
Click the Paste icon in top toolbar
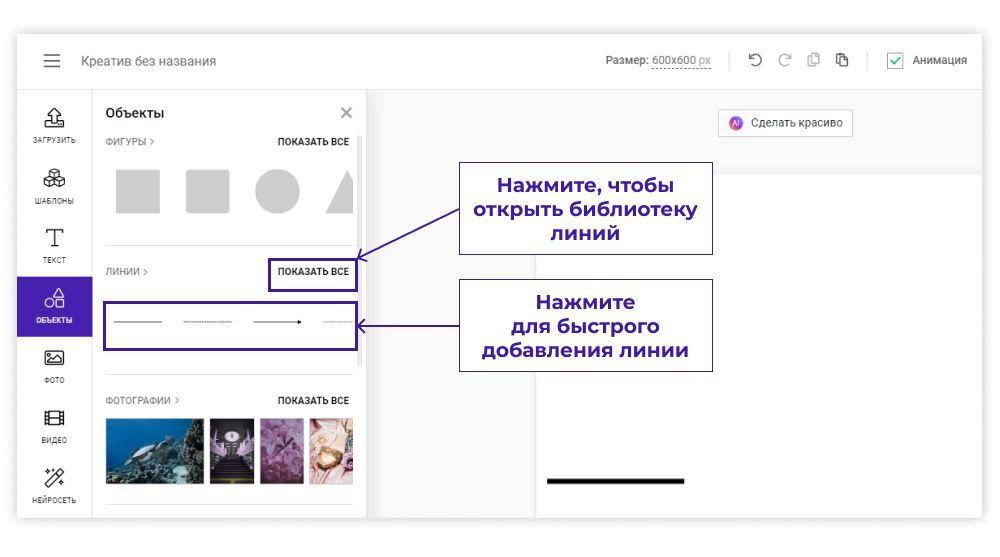(x=842, y=60)
